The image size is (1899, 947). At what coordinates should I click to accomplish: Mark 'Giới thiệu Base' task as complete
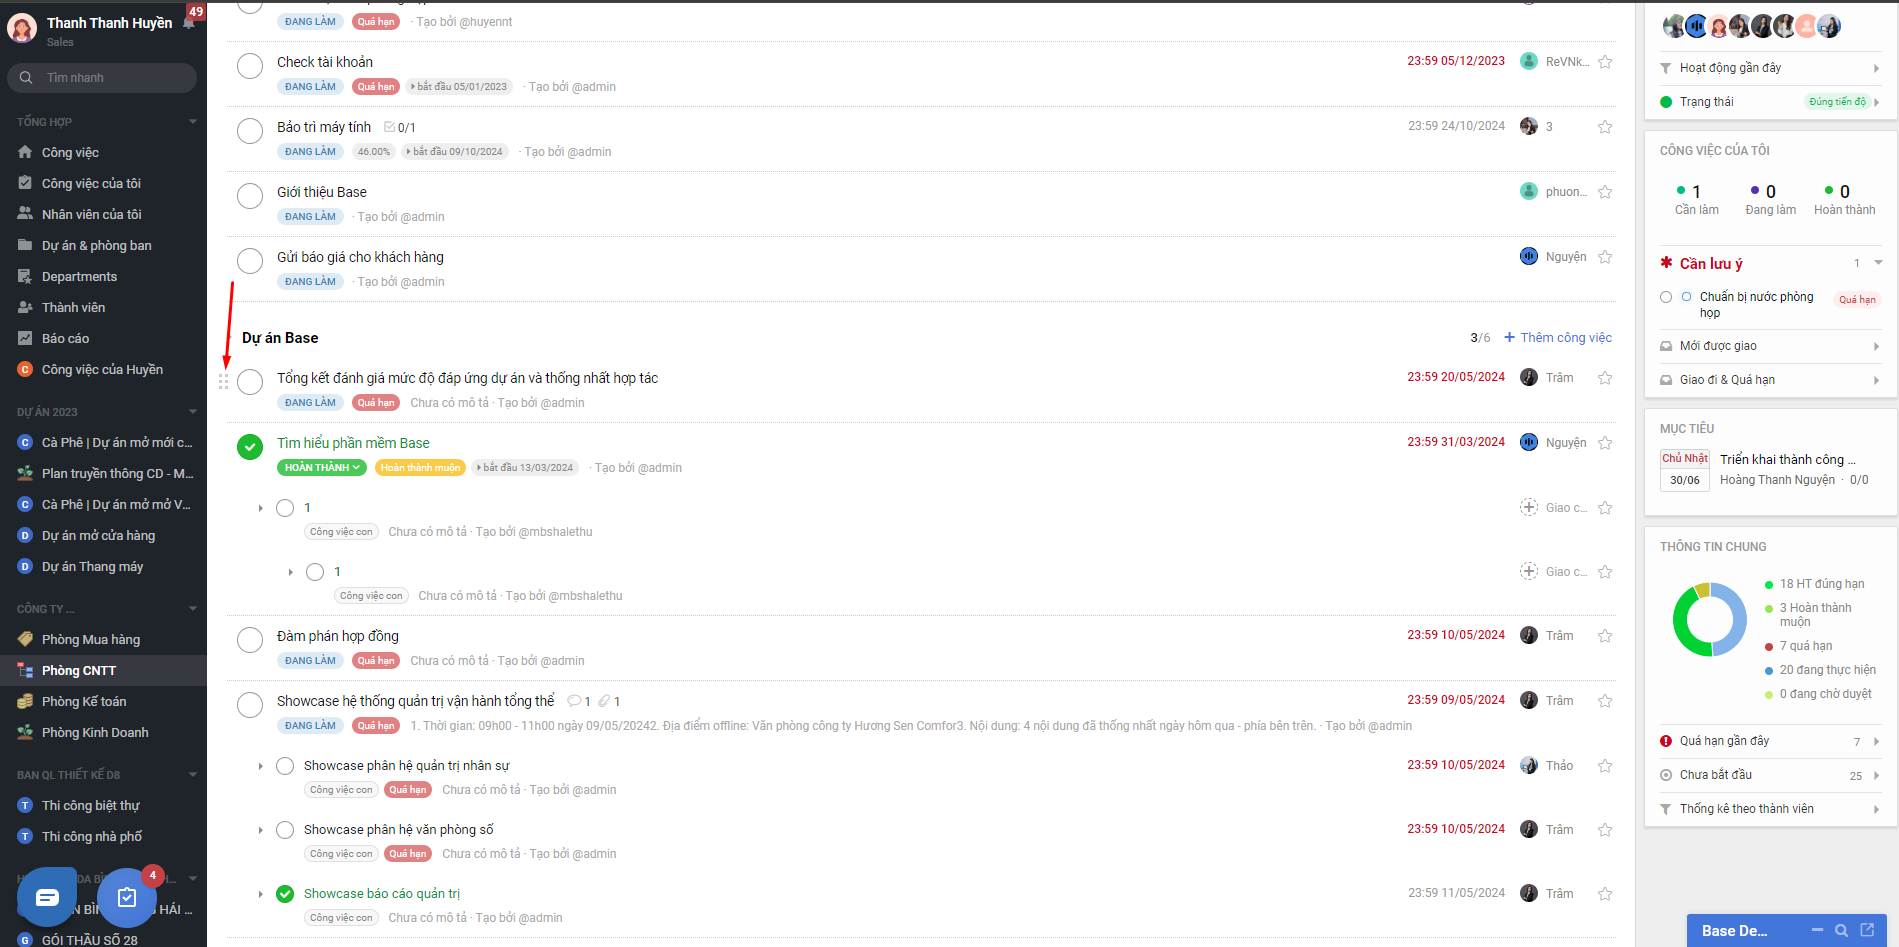[250, 196]
